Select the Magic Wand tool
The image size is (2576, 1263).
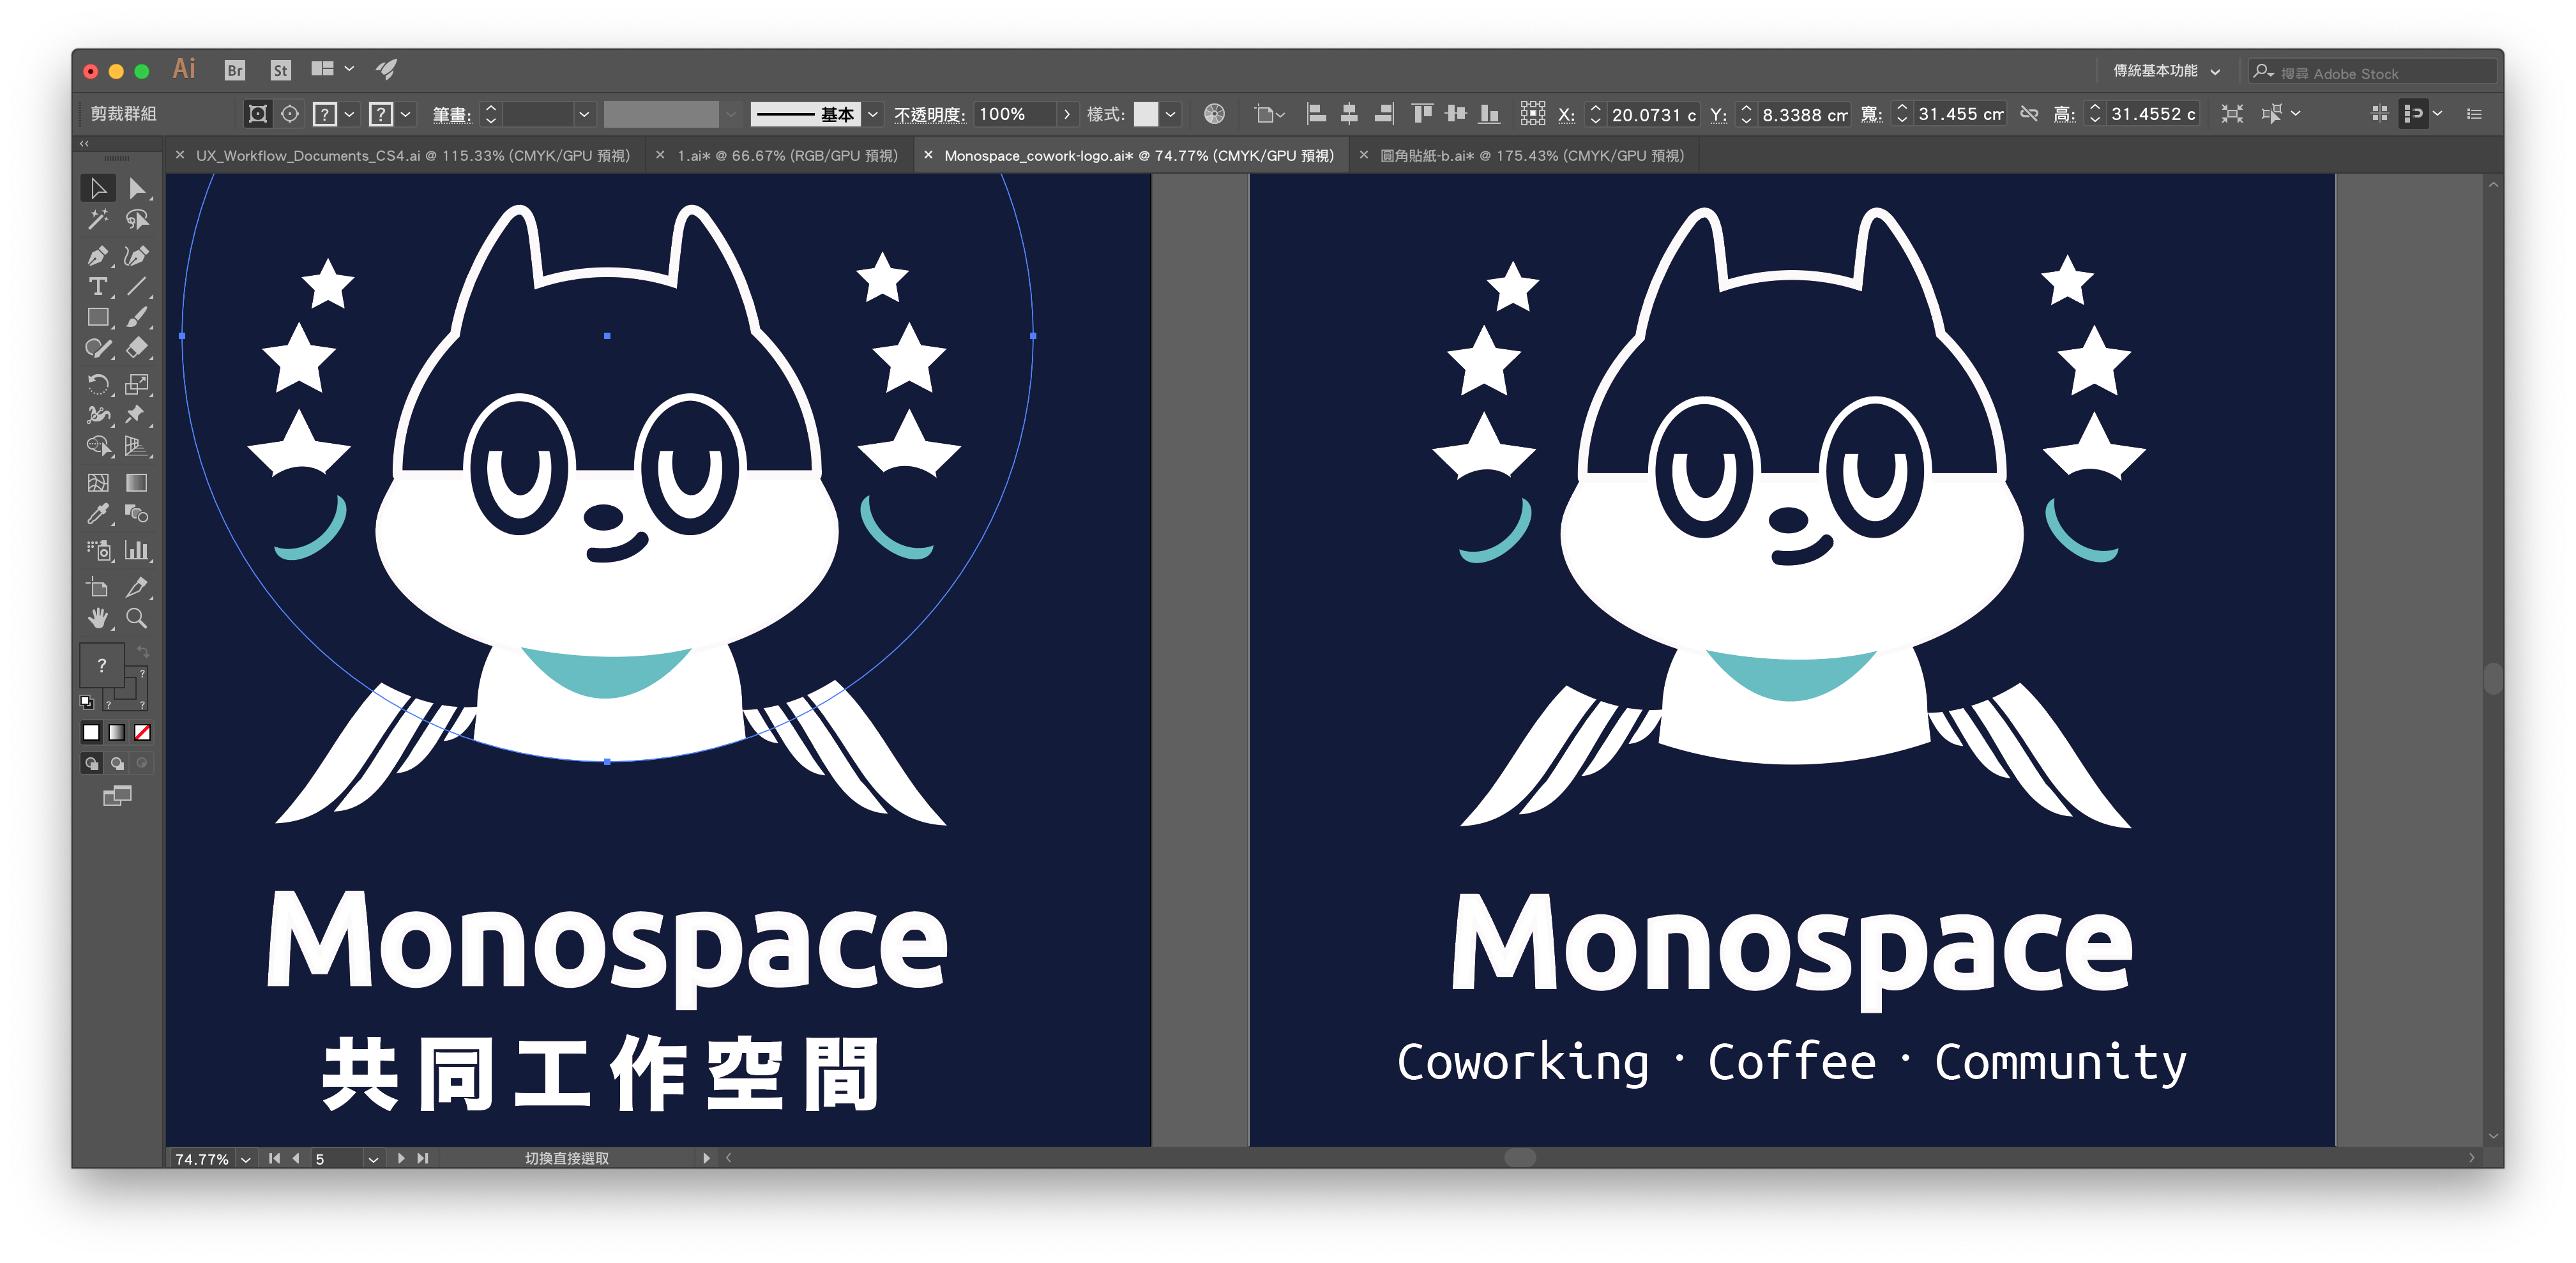coord(98,219)
